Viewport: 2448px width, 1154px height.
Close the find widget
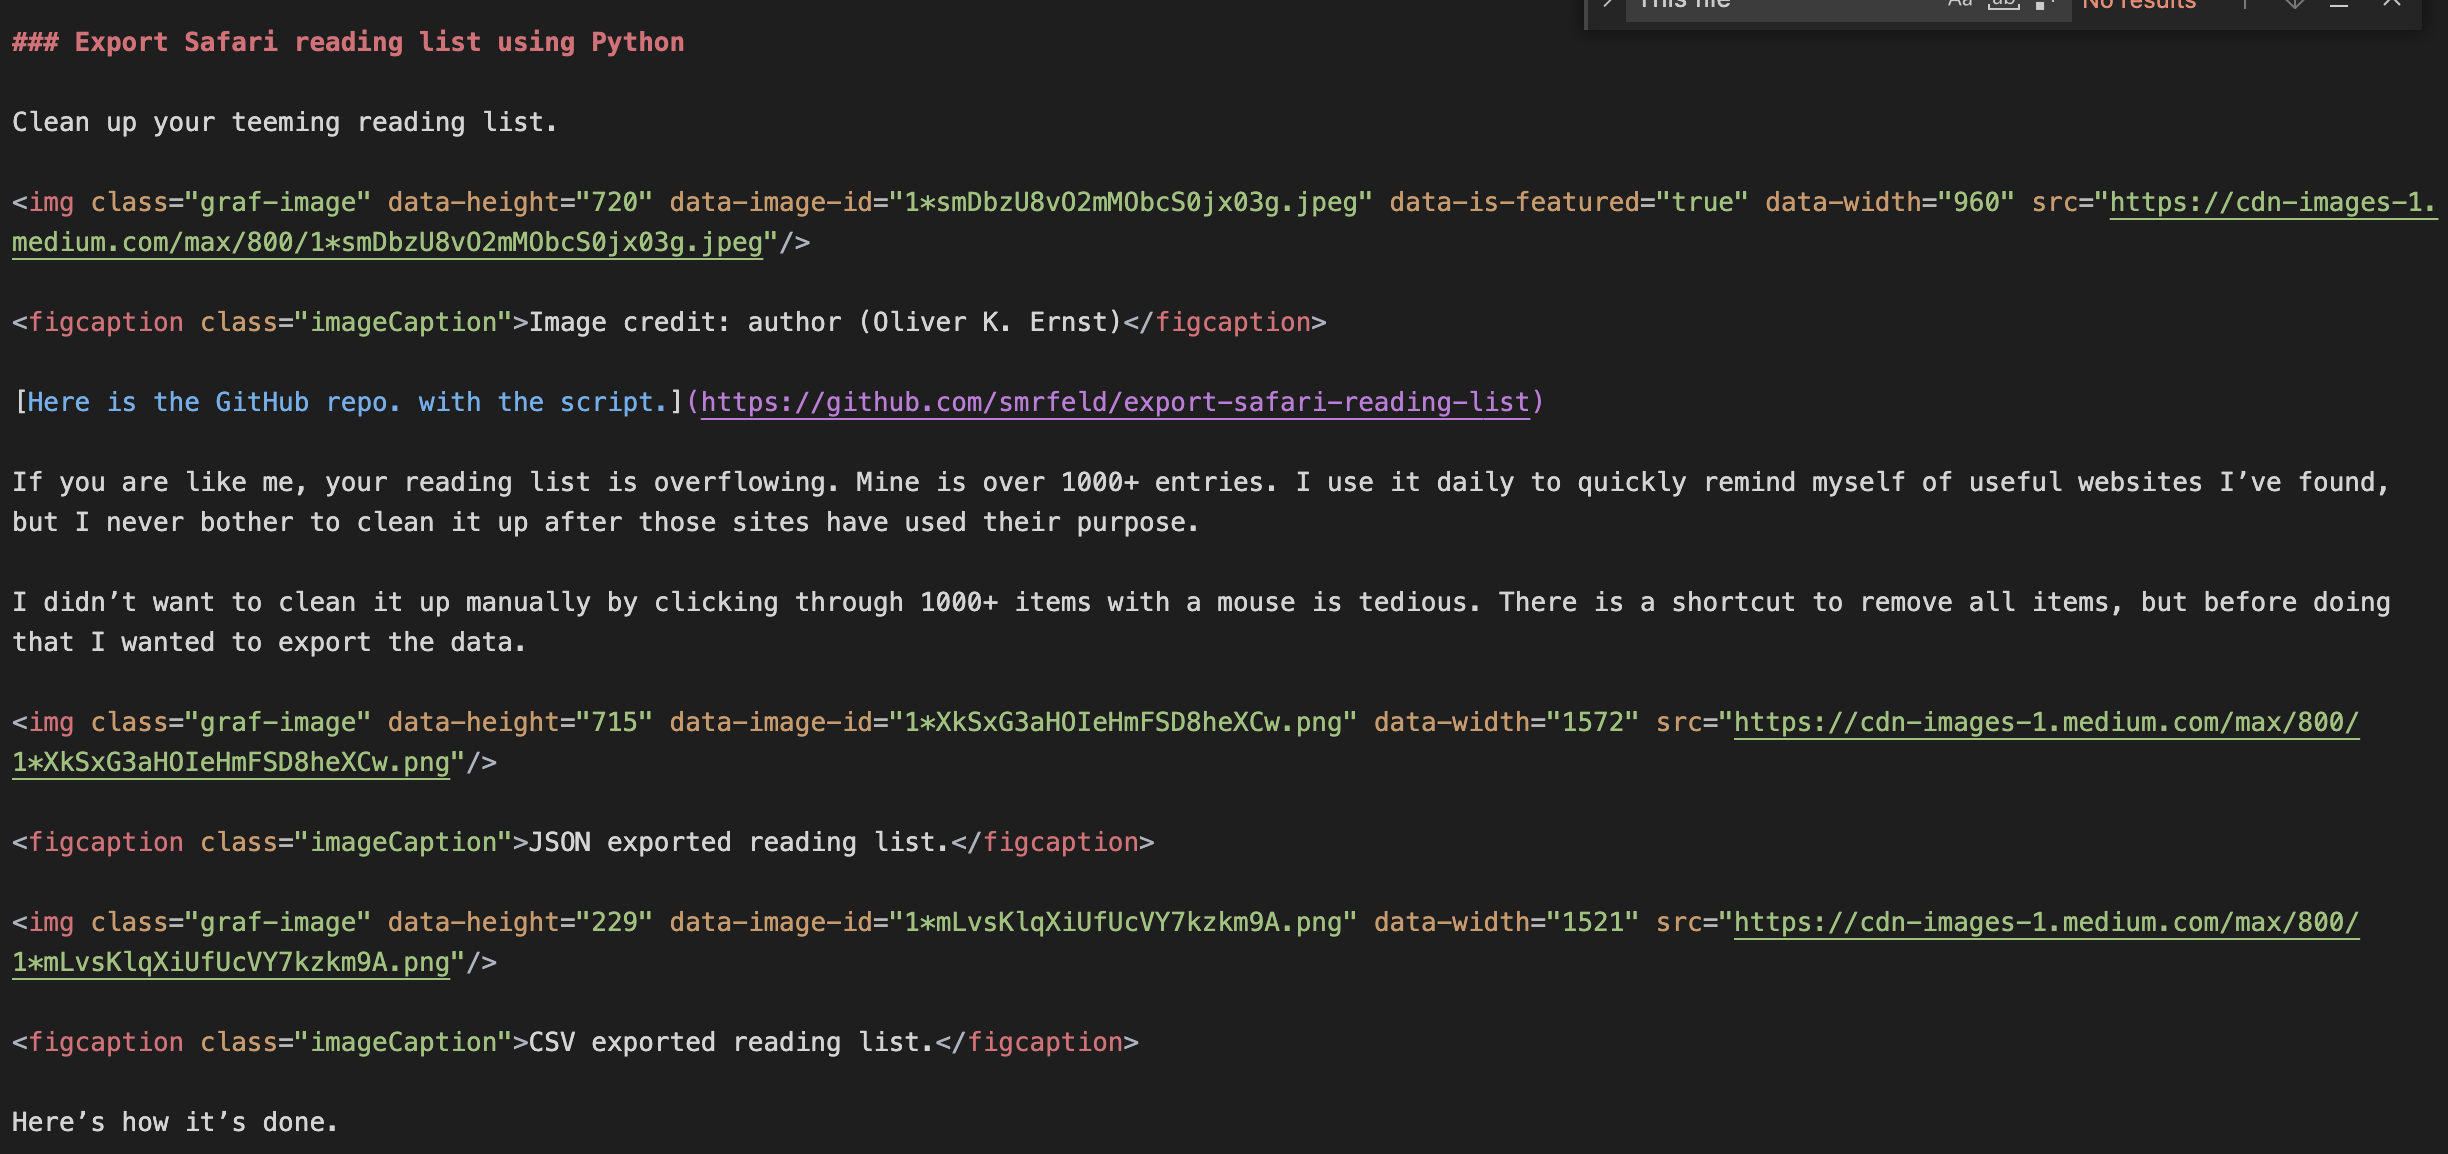2392,4
